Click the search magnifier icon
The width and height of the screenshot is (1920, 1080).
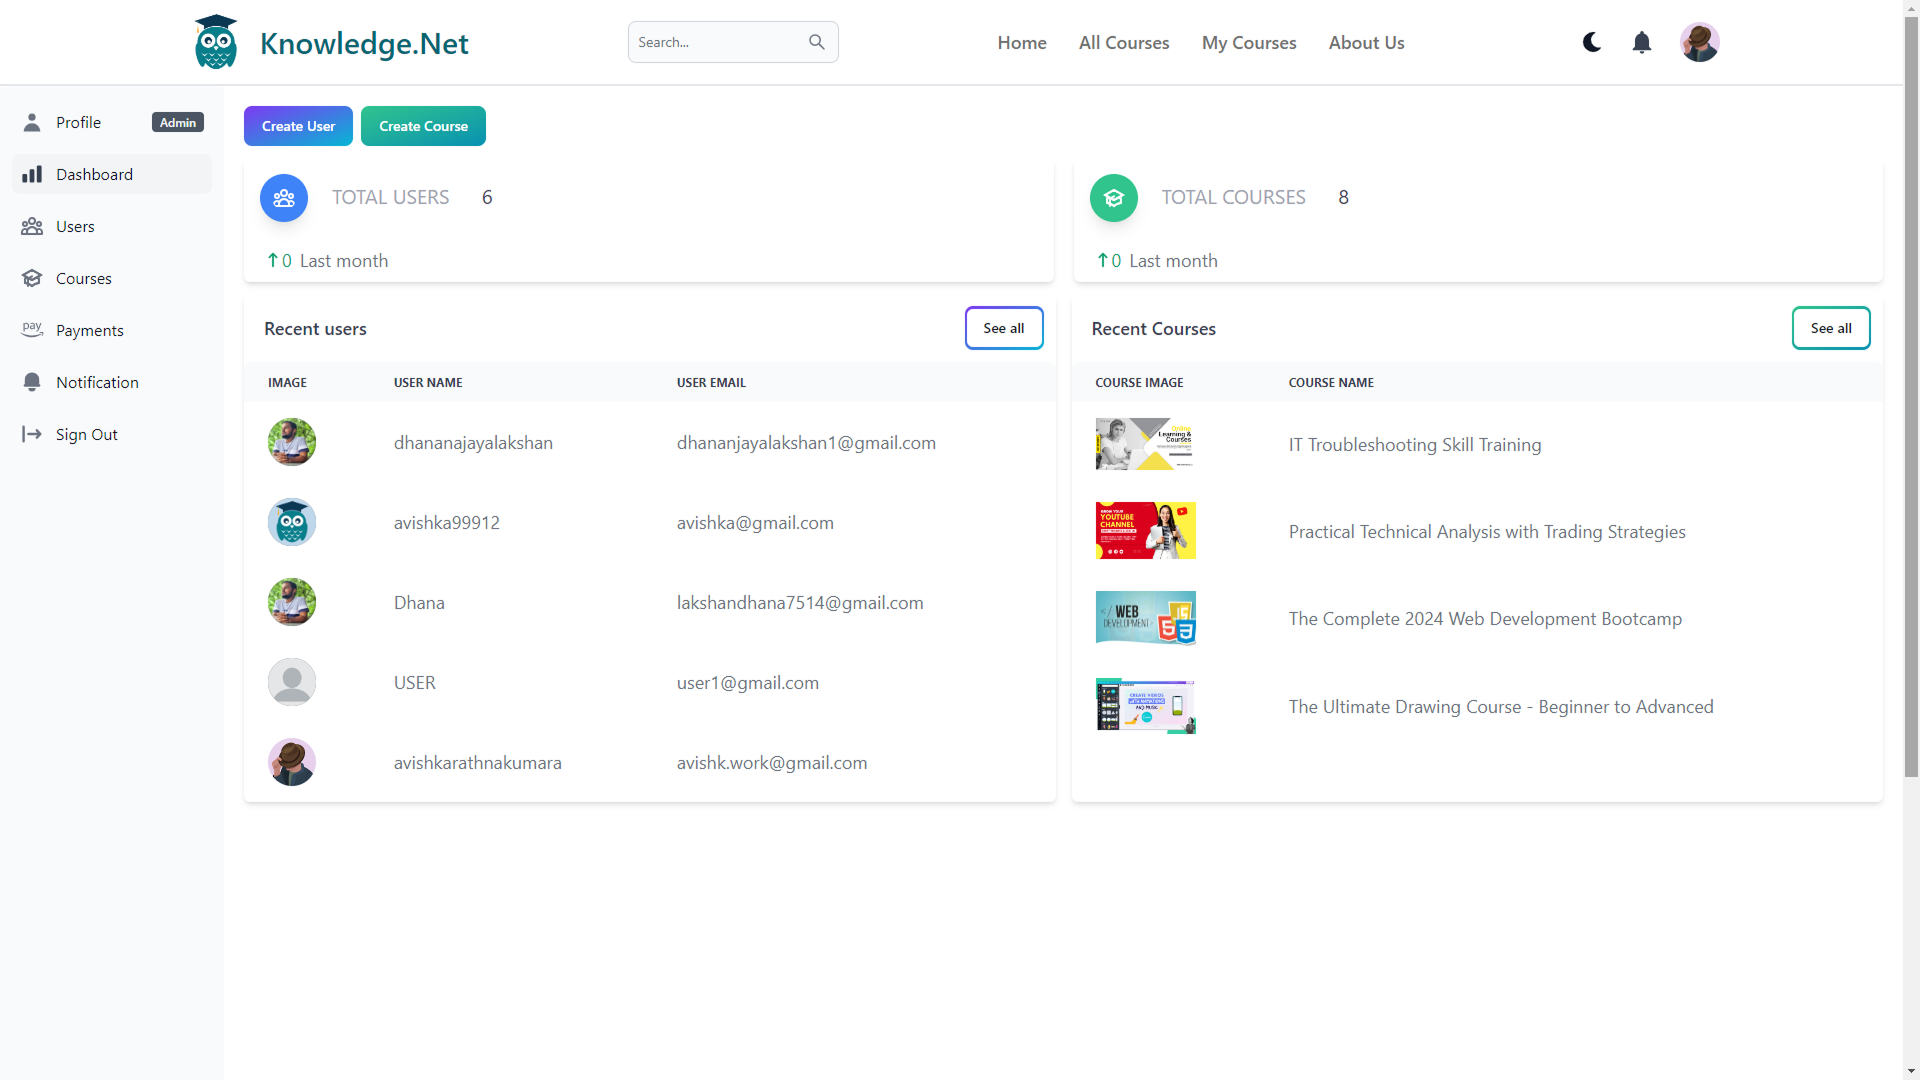tap(817, 42)
